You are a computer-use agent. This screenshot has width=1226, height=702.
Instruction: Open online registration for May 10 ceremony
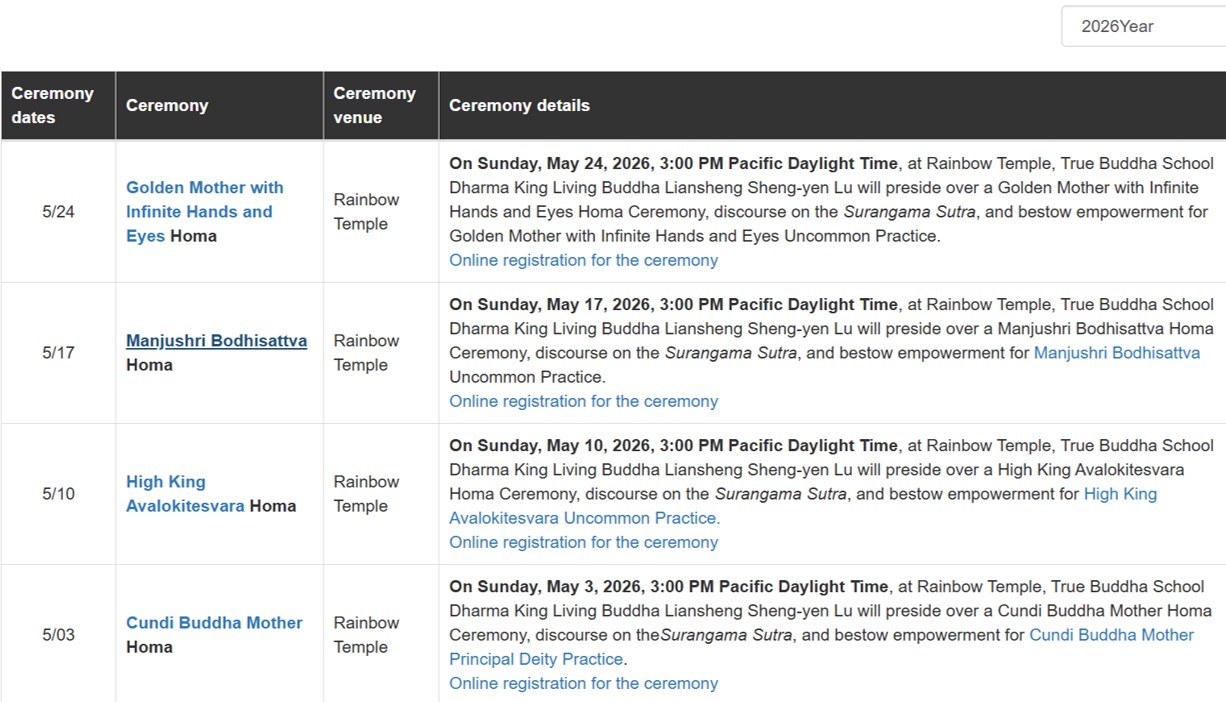click(583, 542)
